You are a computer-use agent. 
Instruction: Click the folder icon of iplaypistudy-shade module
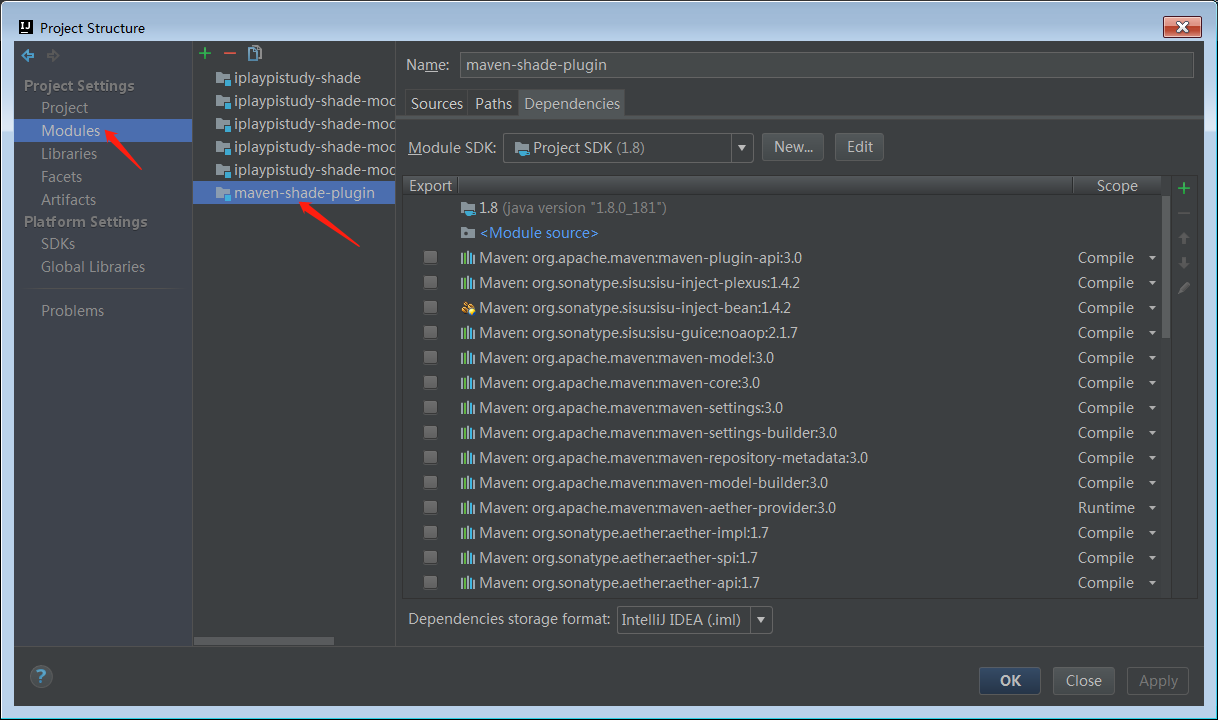(224, 78)
